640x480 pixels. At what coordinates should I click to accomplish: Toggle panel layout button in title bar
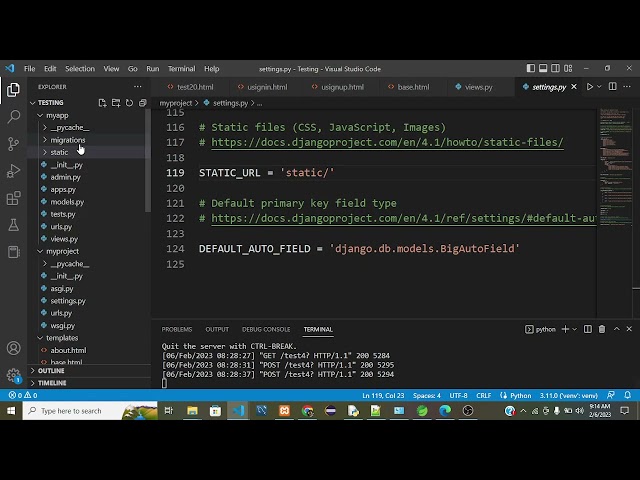pyautogui.click(x=543, y=68)
